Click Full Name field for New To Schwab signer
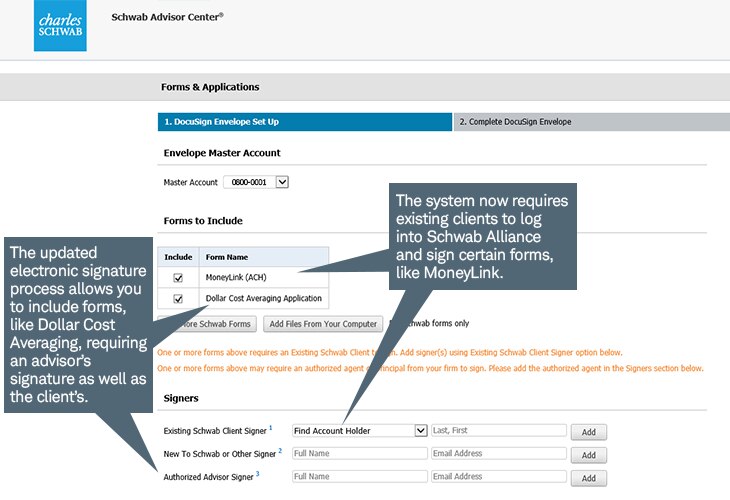 click(359, 453)
